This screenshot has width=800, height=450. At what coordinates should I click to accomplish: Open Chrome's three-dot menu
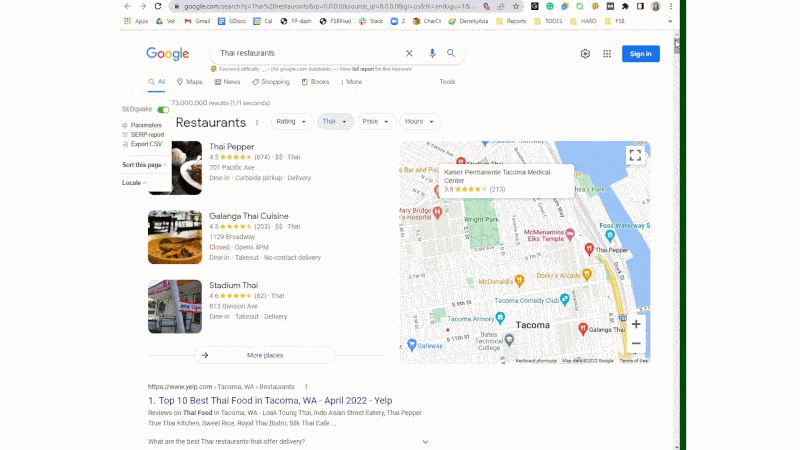click(x=670, y=6)
